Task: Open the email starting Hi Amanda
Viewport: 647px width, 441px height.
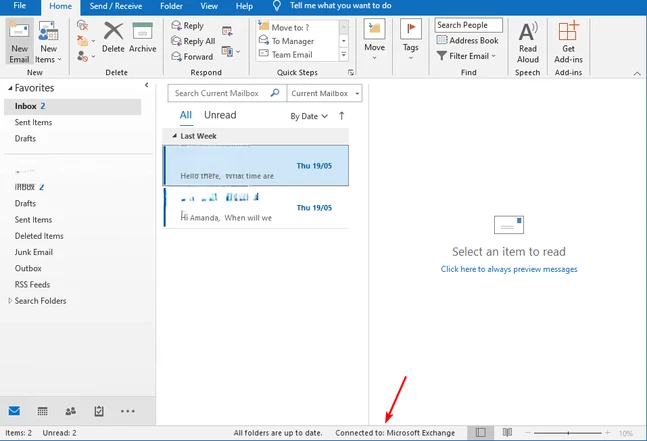Action: [256, 208]
